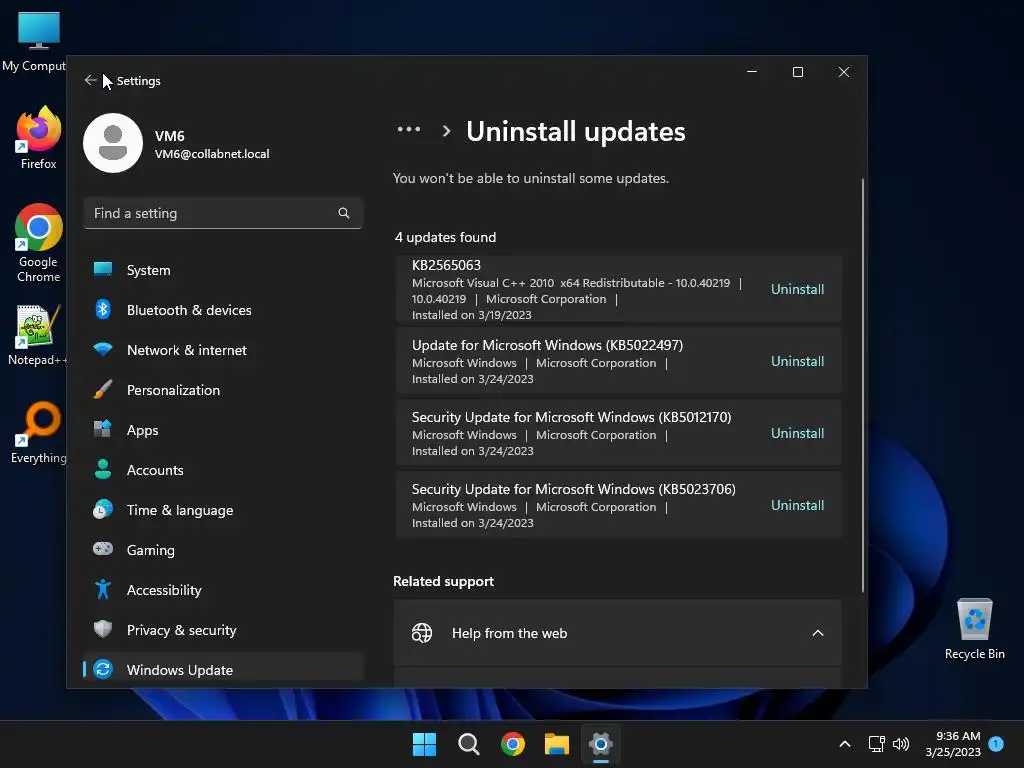Click the KB2565063 update title
Image resolution: width=1024 pixels, height=768 pixels.
coord(446,265)
